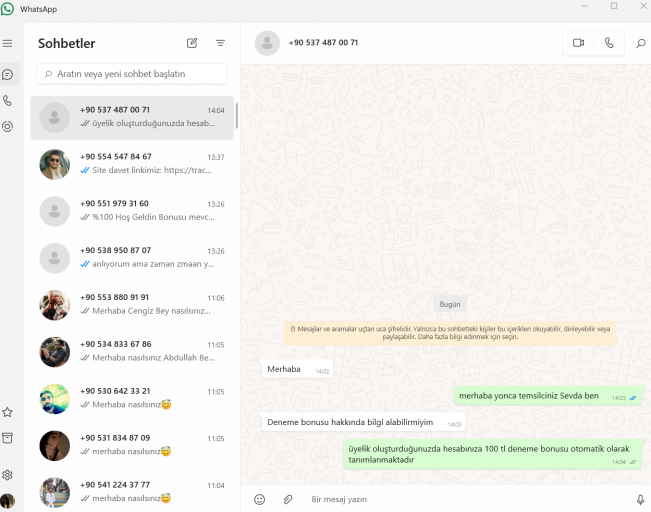Click profile photo of +90 530 642 33 21
The height and width of the screenshot is (512, 651).
pos(54,399)
